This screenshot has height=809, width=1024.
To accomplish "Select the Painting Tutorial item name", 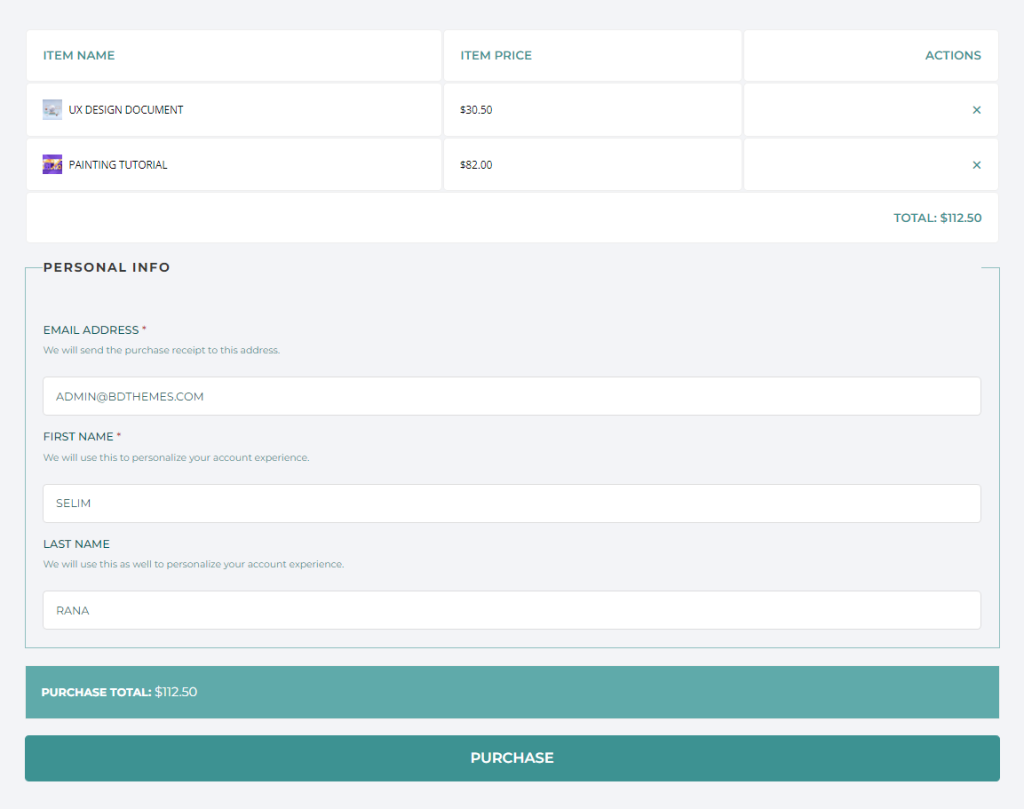I will coord(118,165).
